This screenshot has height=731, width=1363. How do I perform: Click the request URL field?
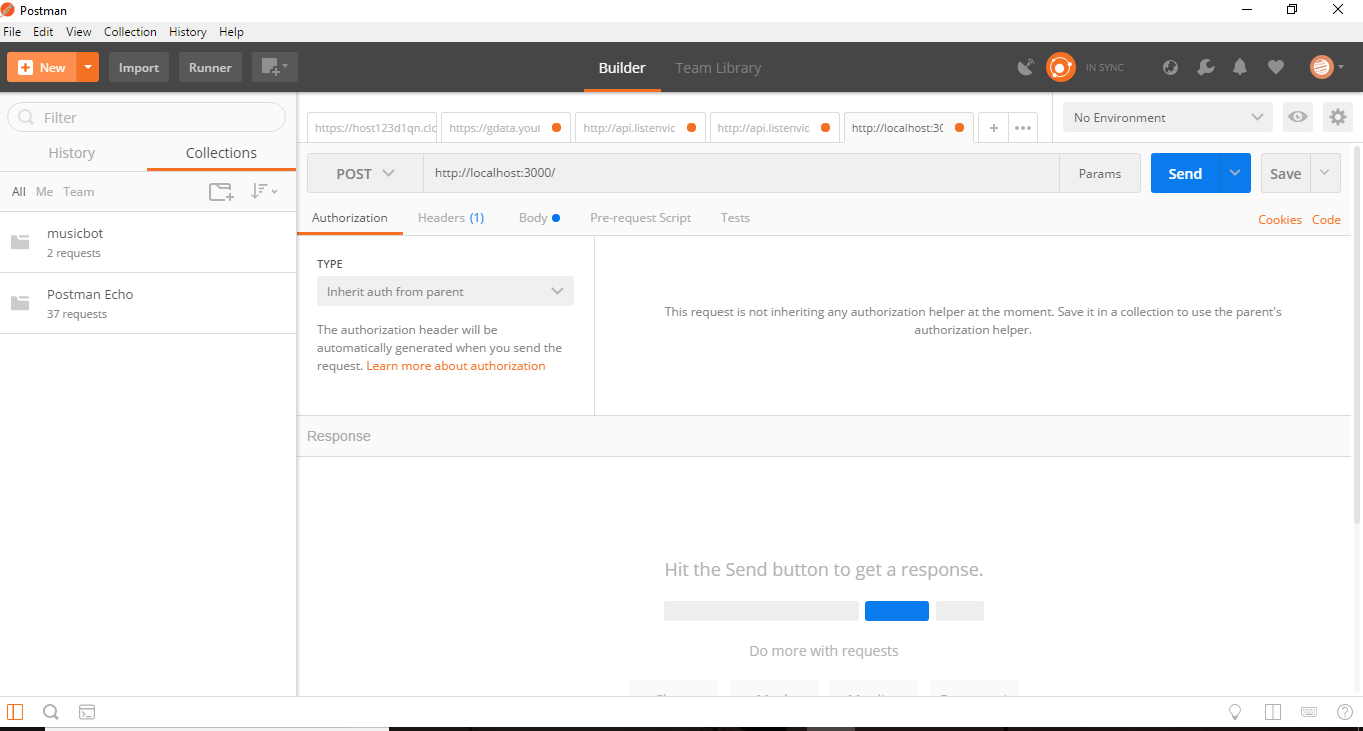pos(741,173)
